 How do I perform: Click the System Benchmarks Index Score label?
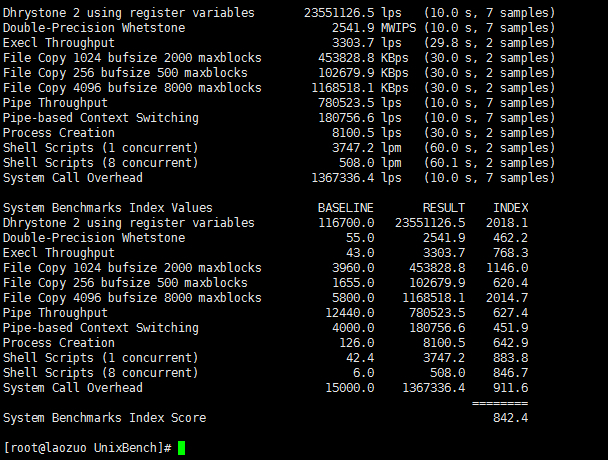pos(104,418)
